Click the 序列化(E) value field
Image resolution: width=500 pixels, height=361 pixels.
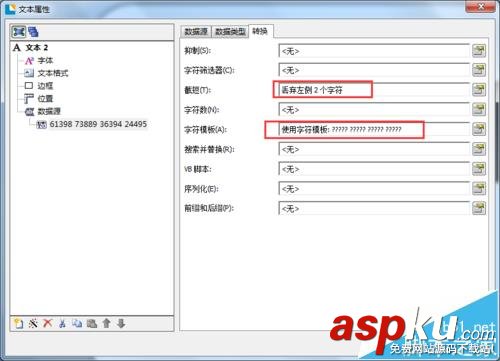point(374,189)
